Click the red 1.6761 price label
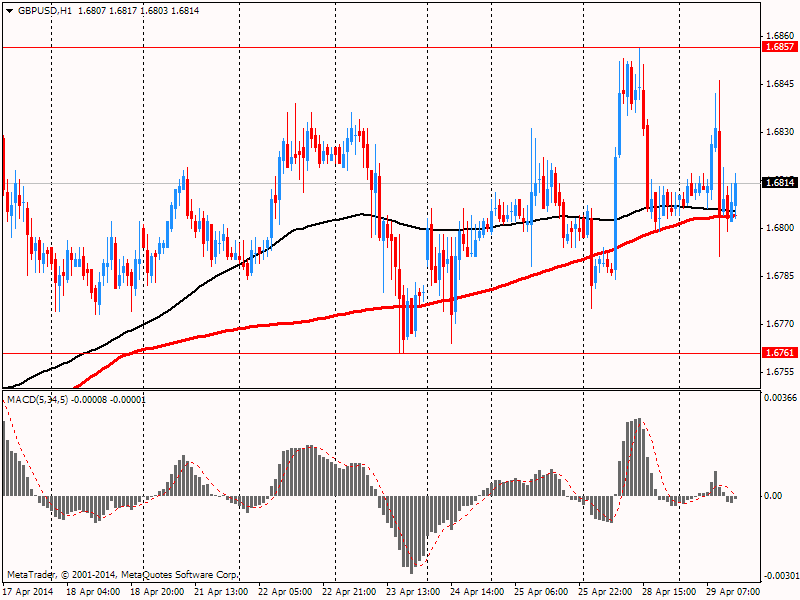The height and width of the screenshot is (600, 800). (778, 353)
